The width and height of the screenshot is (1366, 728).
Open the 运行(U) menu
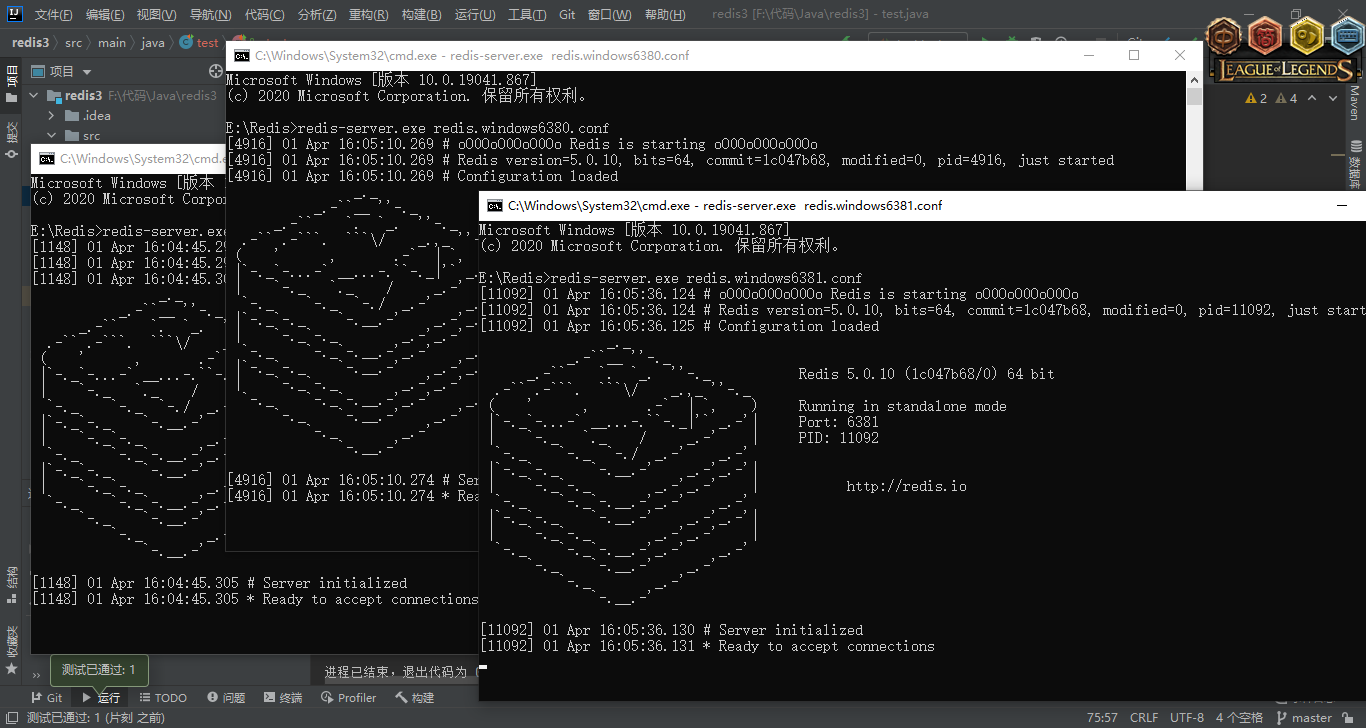click(x=474, y=15)
